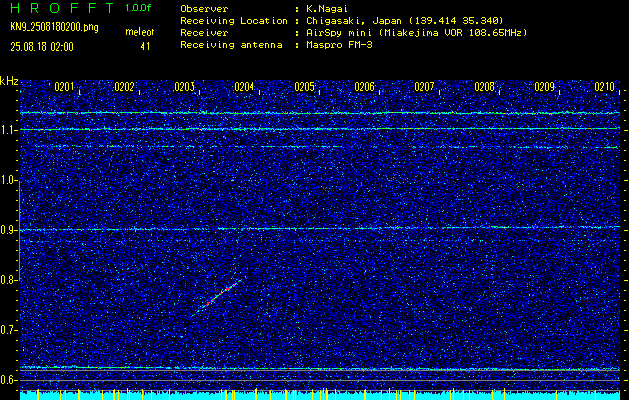629x400 pixels.
Task: Click the cyan signal level bar at bottom
Action: [320, 395]
